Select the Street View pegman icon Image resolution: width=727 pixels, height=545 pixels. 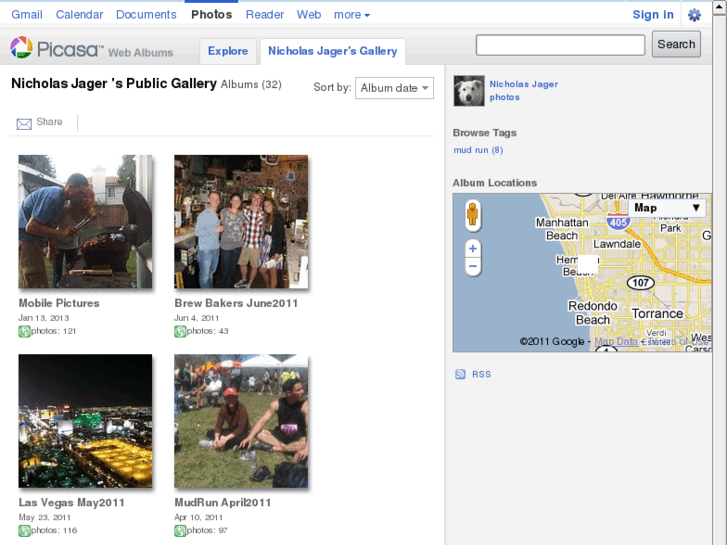click(473, 215)
